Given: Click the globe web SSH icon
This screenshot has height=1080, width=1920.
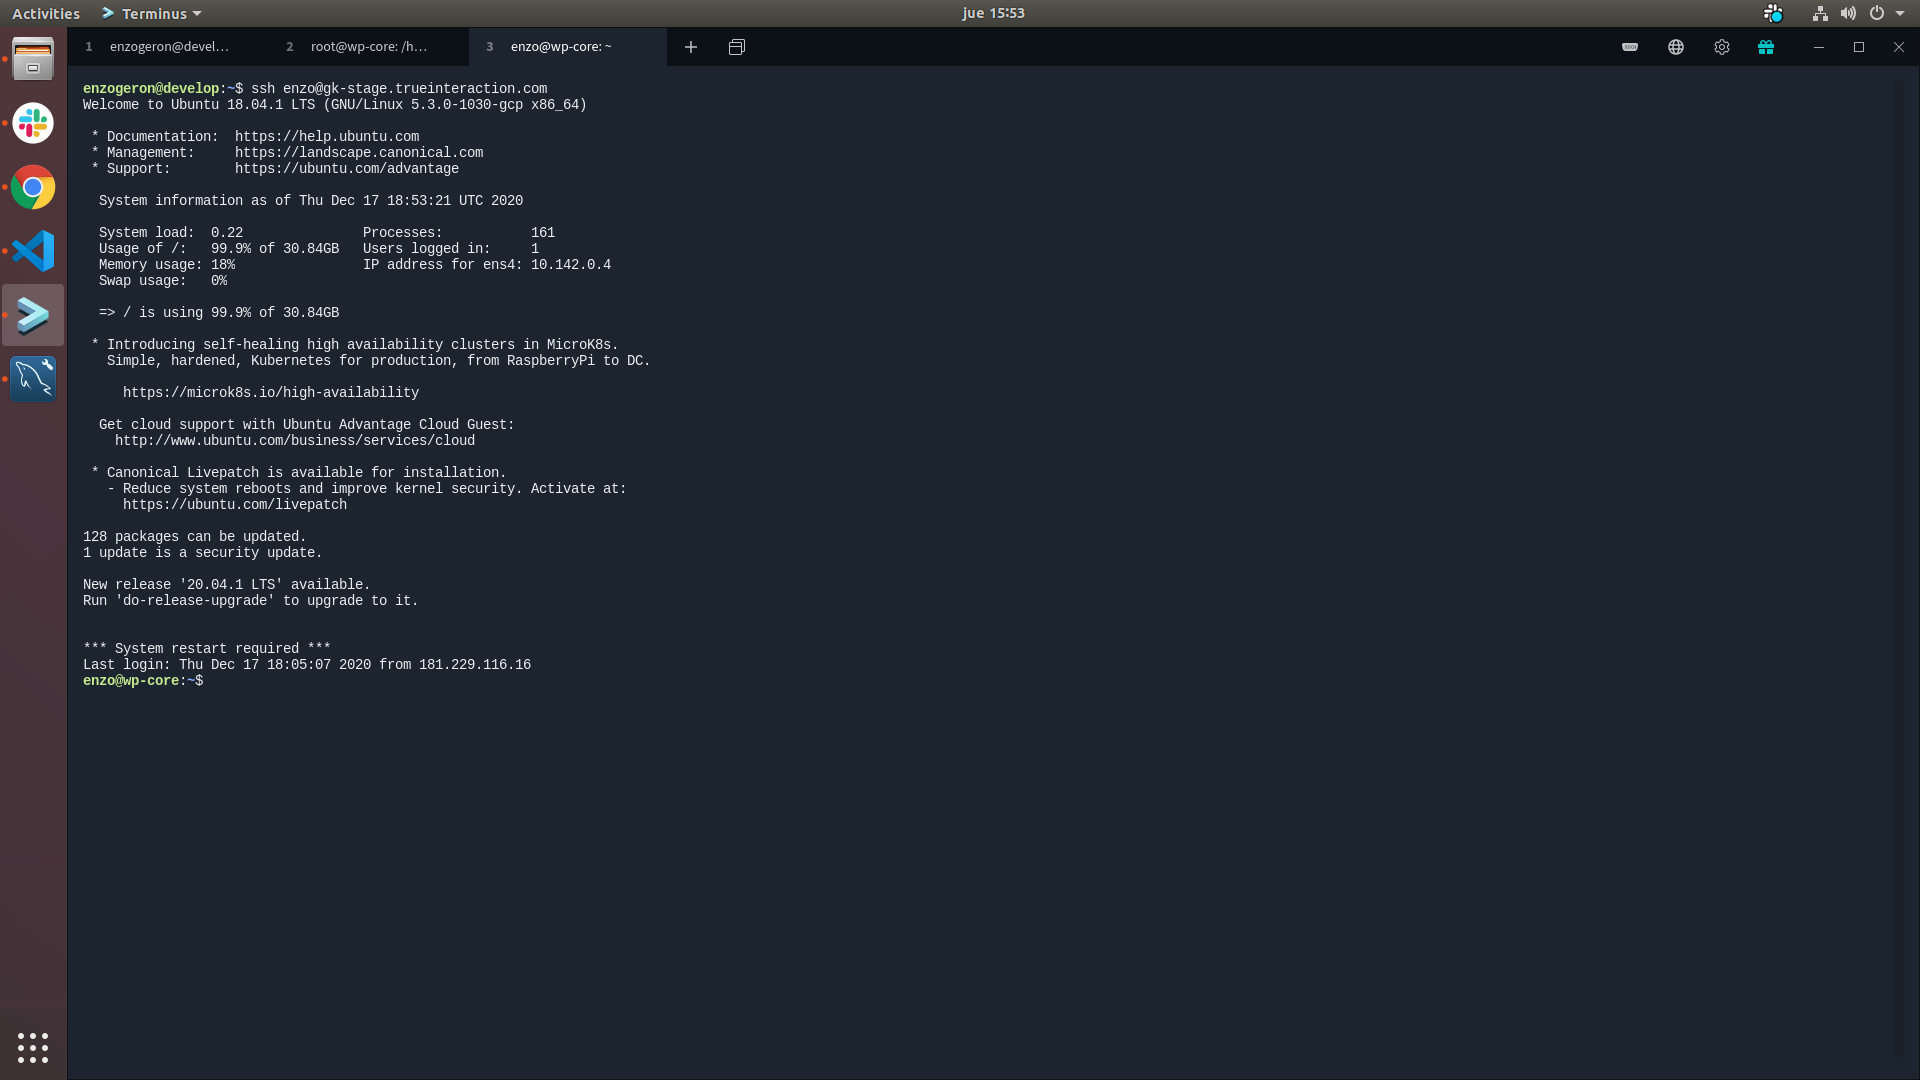Looking at the screenshot, I should coord(1676,47).
